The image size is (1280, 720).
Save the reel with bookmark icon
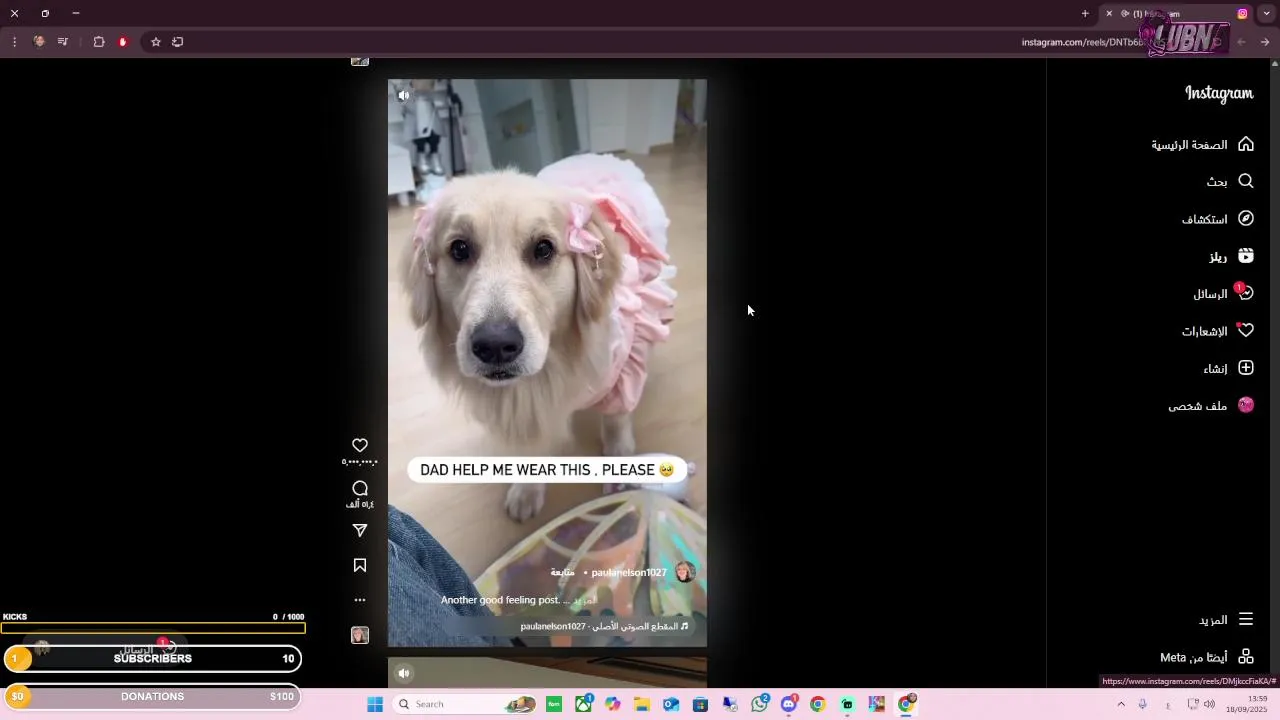360,566
